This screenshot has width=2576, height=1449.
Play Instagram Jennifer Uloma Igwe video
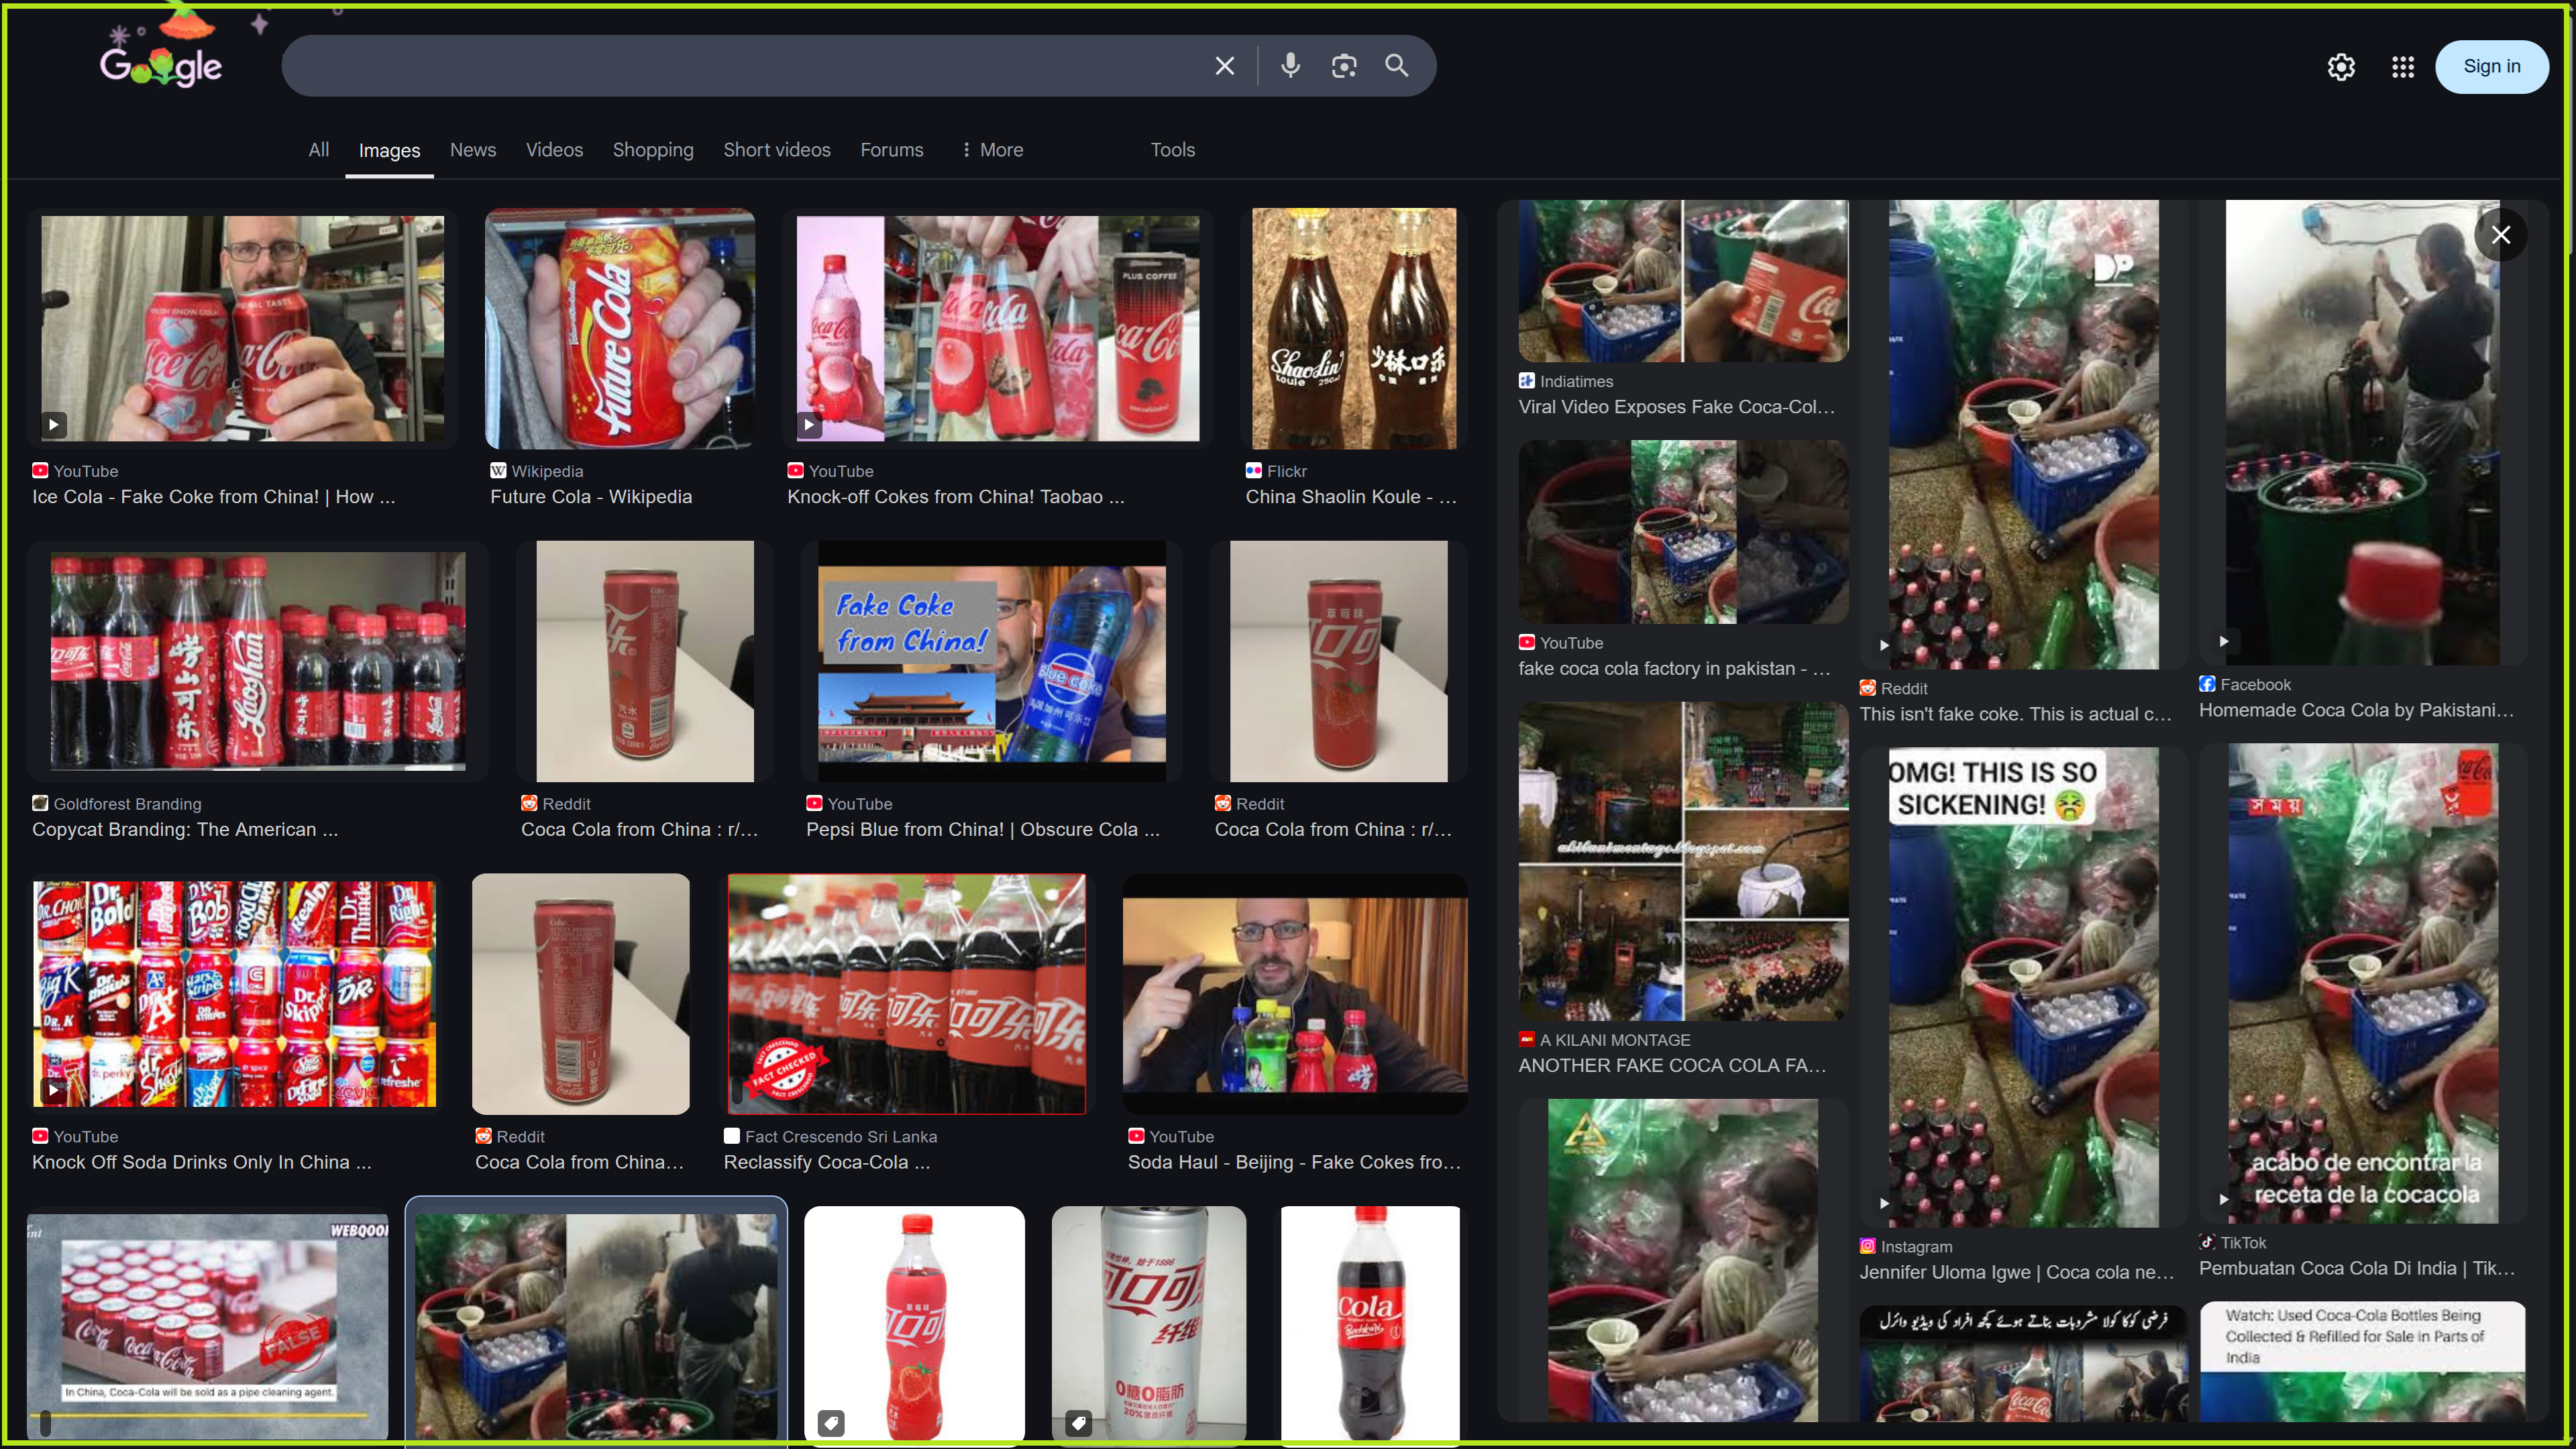(x=1884, y=1203)
